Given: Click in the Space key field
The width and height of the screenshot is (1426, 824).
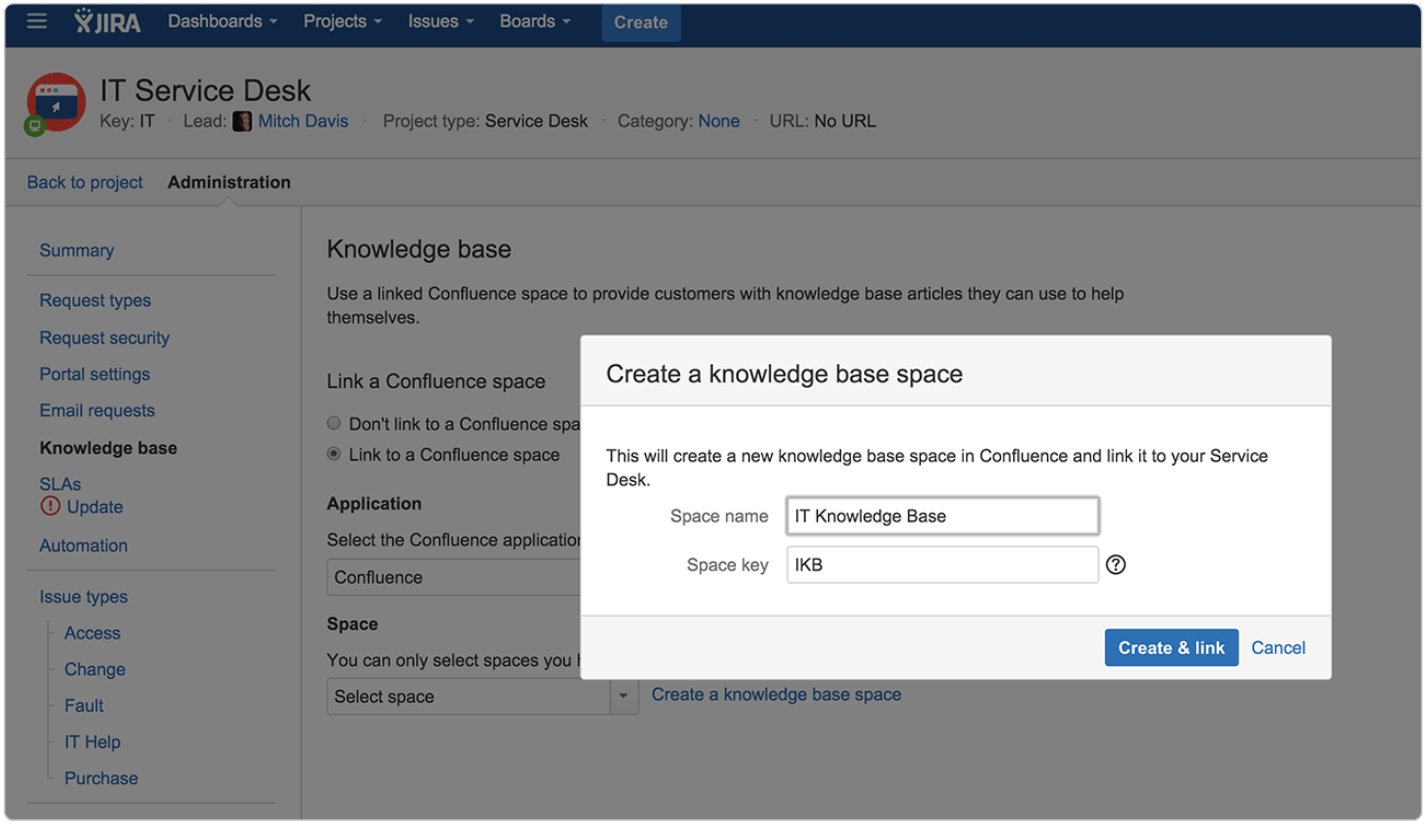Looking at the screenshot, I should coord(942,565).
